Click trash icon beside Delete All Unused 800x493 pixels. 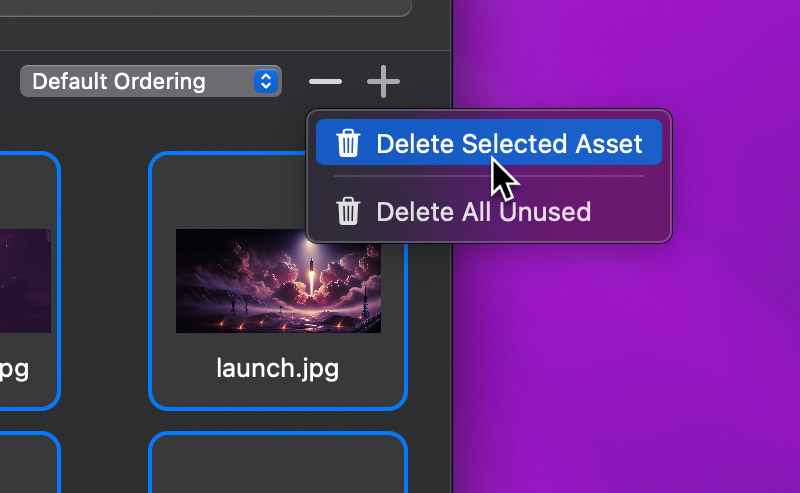tap(348, 212)
